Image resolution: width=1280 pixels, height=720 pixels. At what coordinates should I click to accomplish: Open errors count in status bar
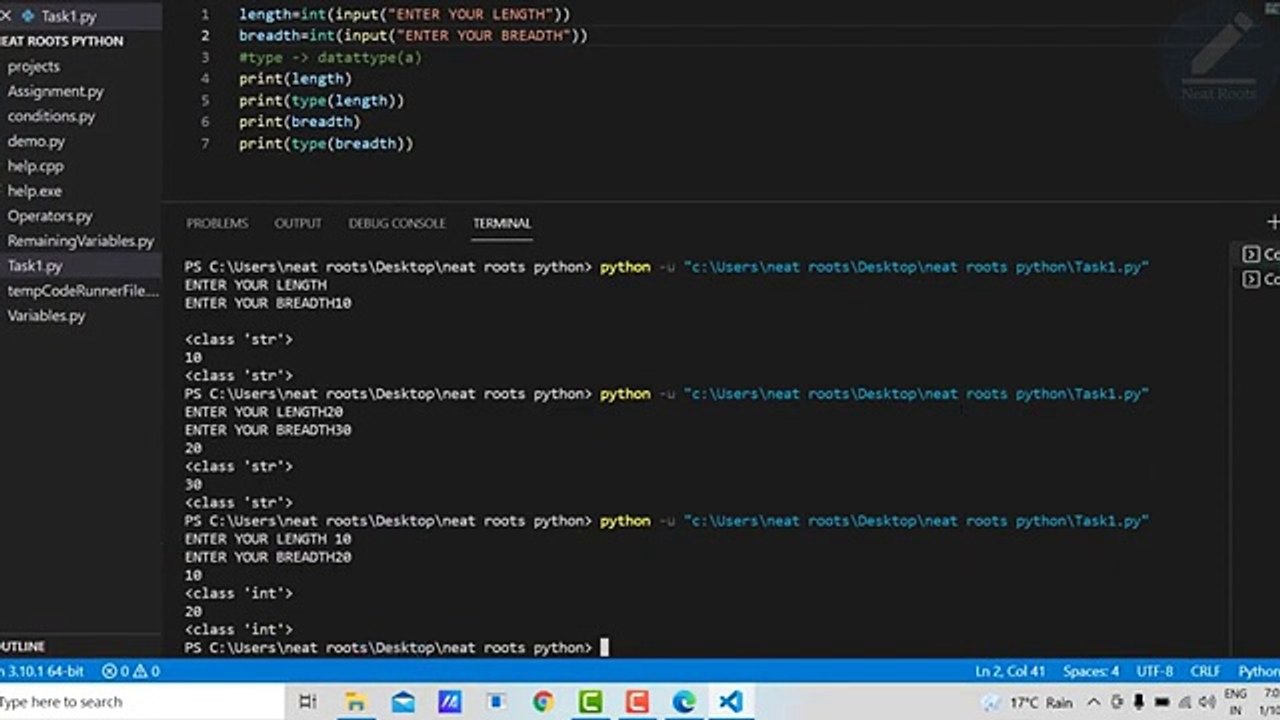pos(116,671)
